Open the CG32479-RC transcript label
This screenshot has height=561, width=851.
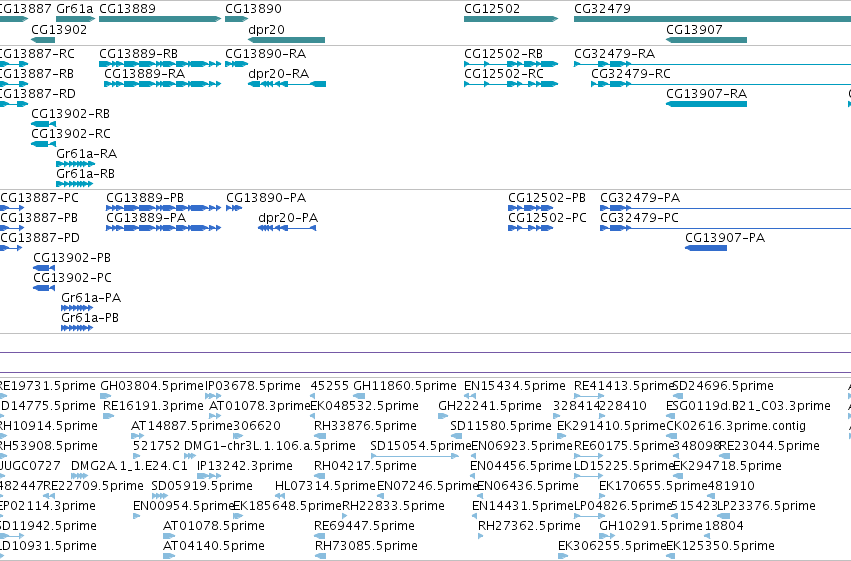[x=631, y=74]
